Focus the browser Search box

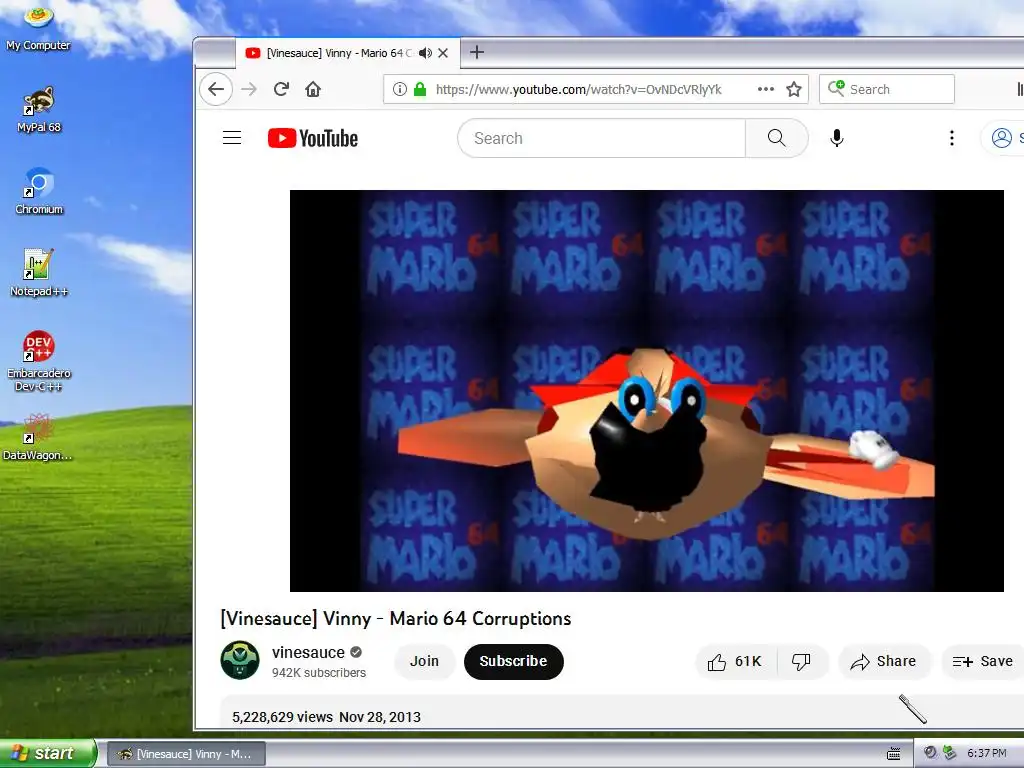pos(887,89)
